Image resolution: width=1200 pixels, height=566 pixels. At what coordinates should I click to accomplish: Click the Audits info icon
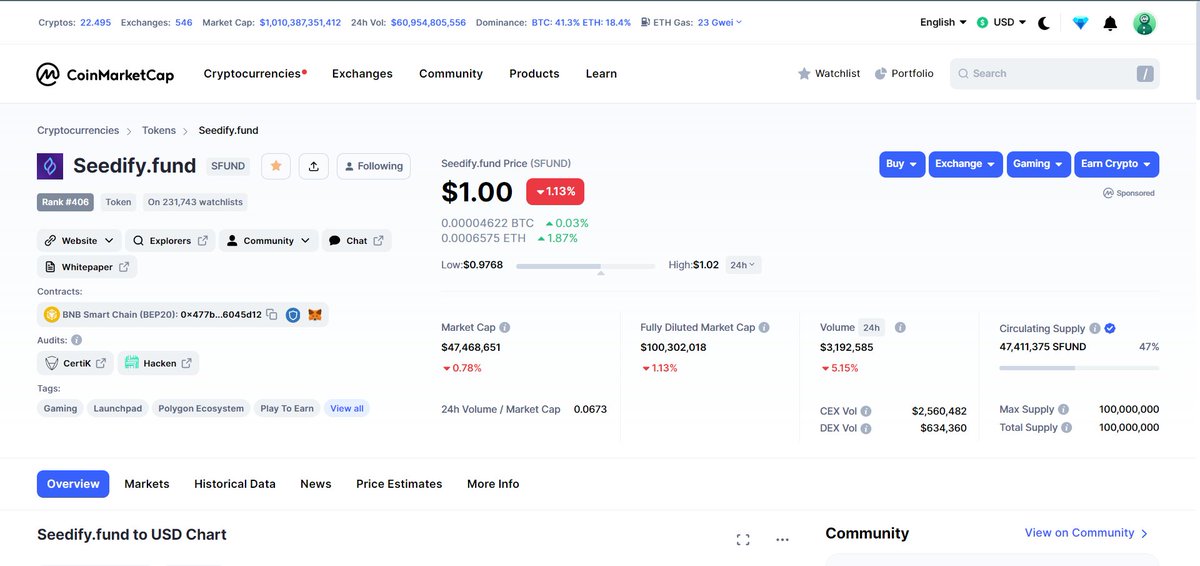(77, 340)
